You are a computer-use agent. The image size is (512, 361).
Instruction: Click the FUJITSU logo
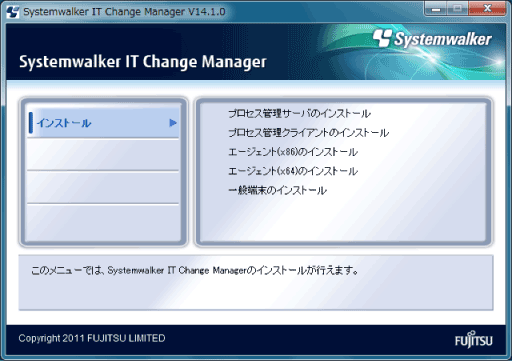click(x=473, y=340)
